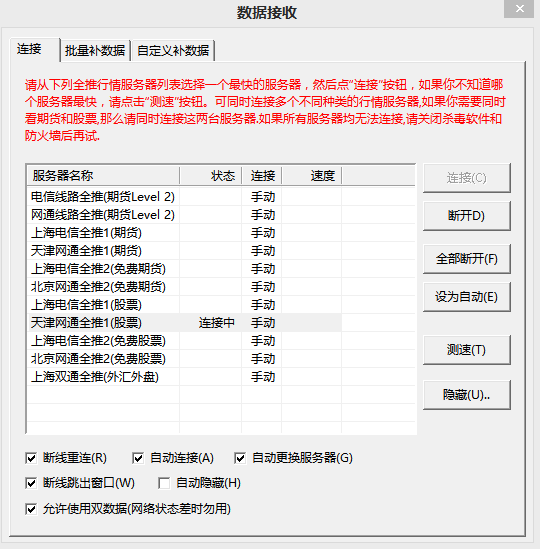Click the 连接 column header in list
540x549 pixels.
262,175
